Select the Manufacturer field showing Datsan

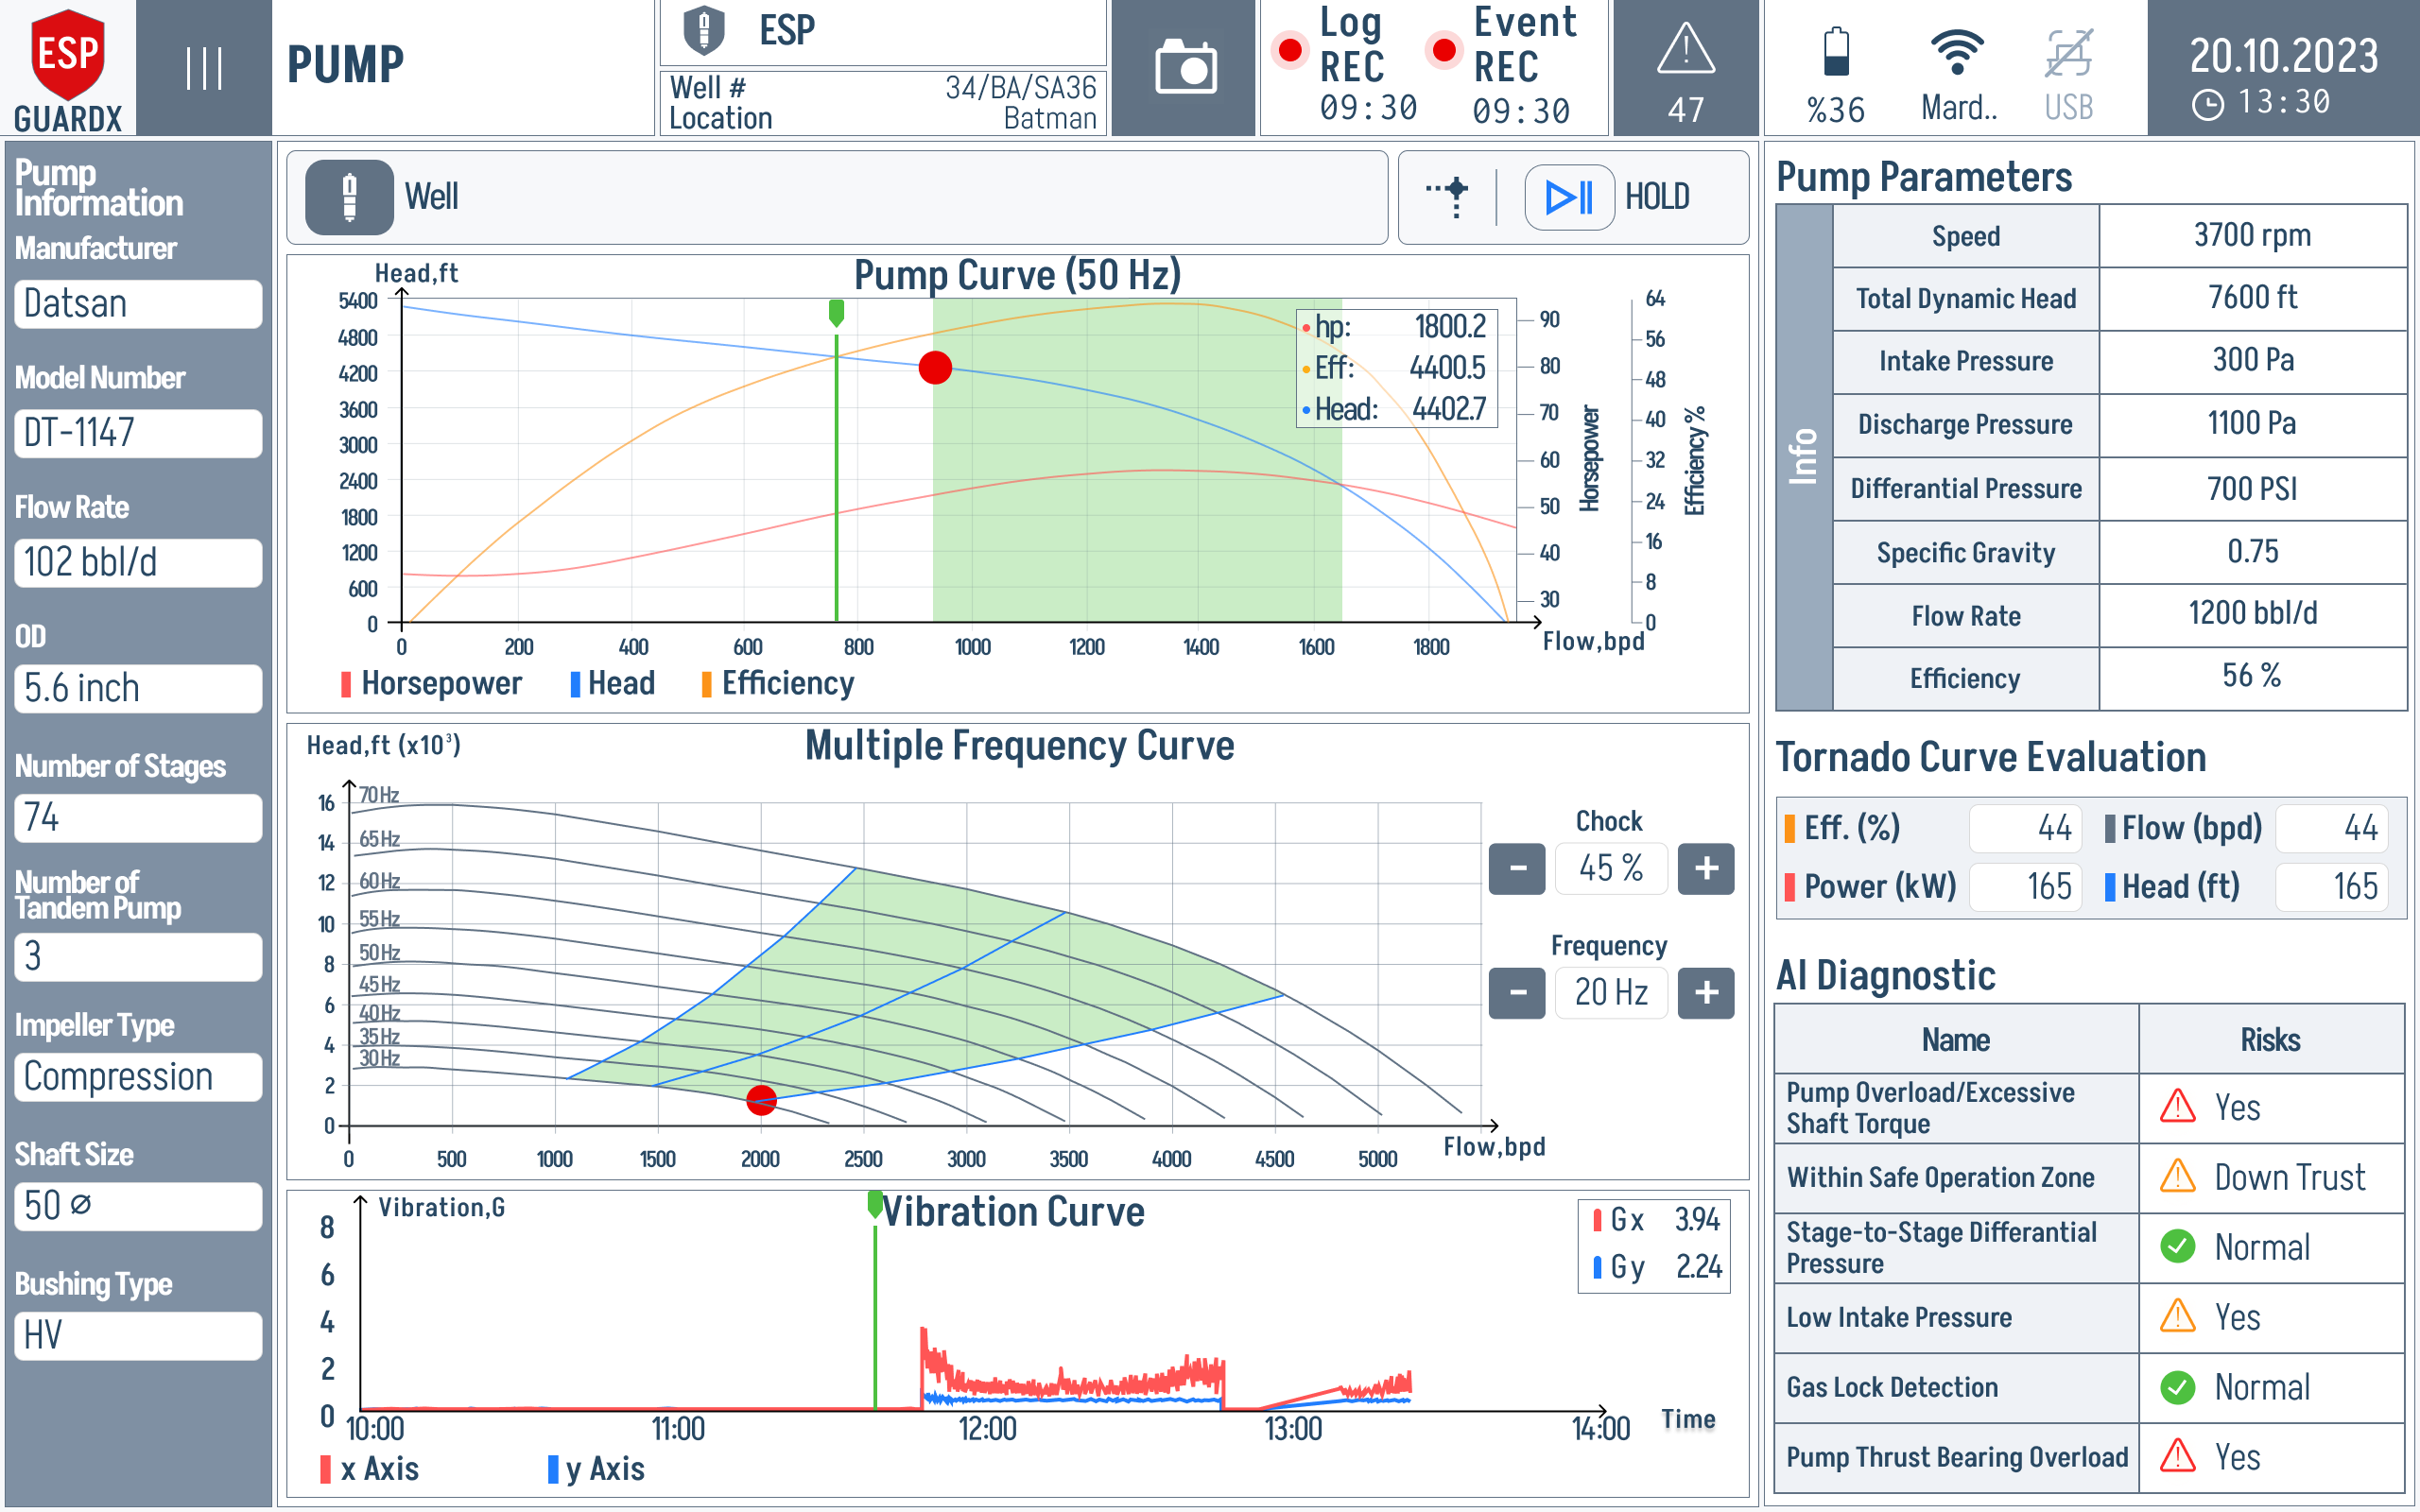tap(138, 304)
